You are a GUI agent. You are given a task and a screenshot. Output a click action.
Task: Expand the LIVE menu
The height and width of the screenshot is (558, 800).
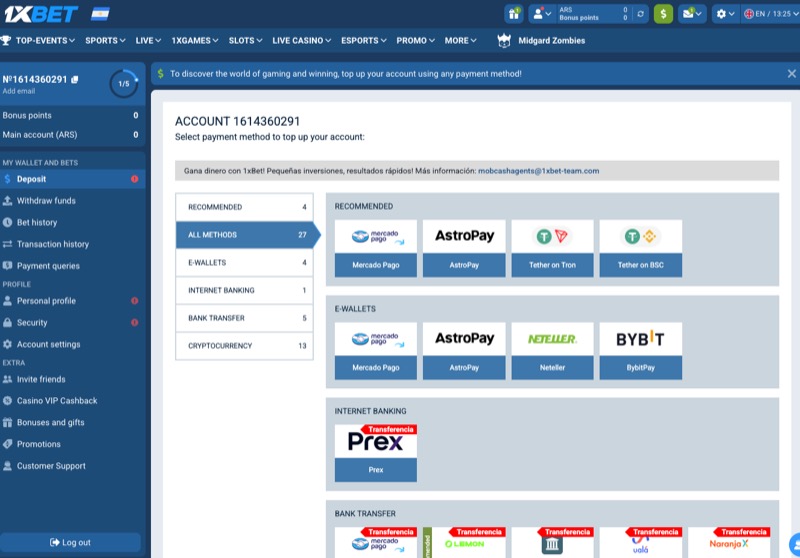coord(148,40)
